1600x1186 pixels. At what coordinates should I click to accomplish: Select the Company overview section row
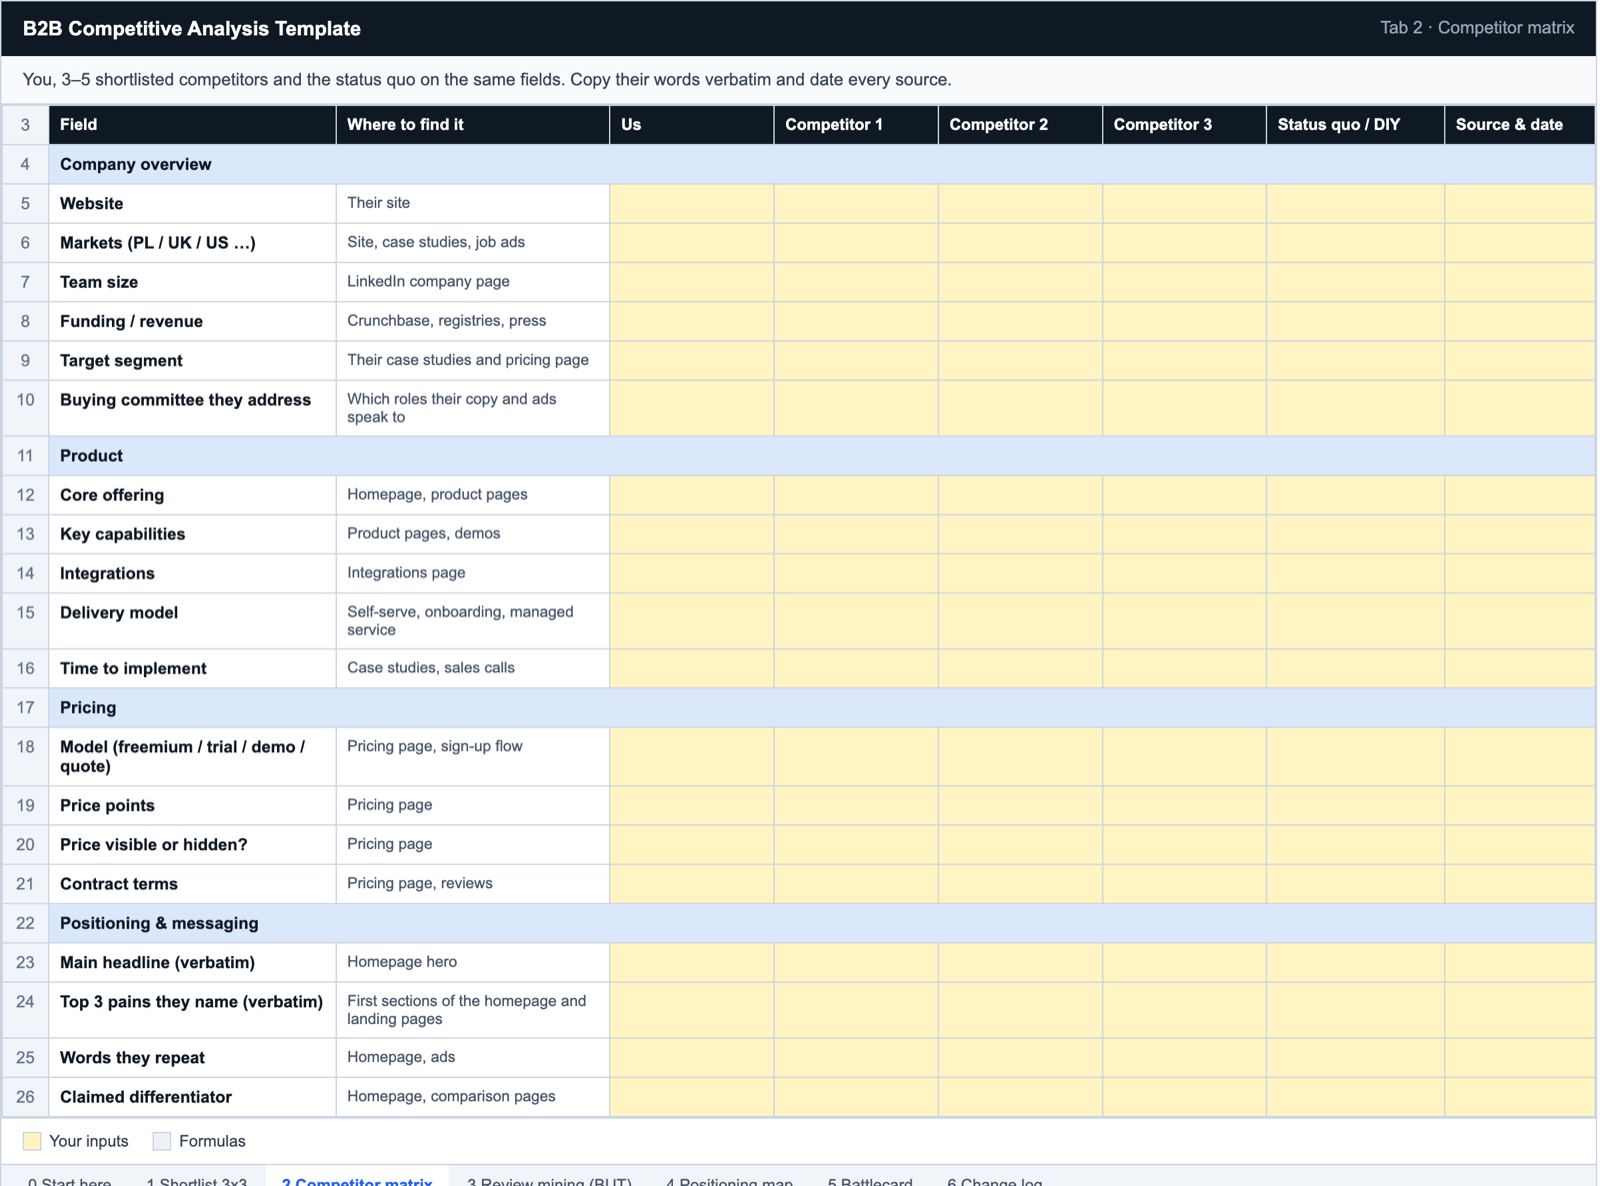(x=822, y=164)
